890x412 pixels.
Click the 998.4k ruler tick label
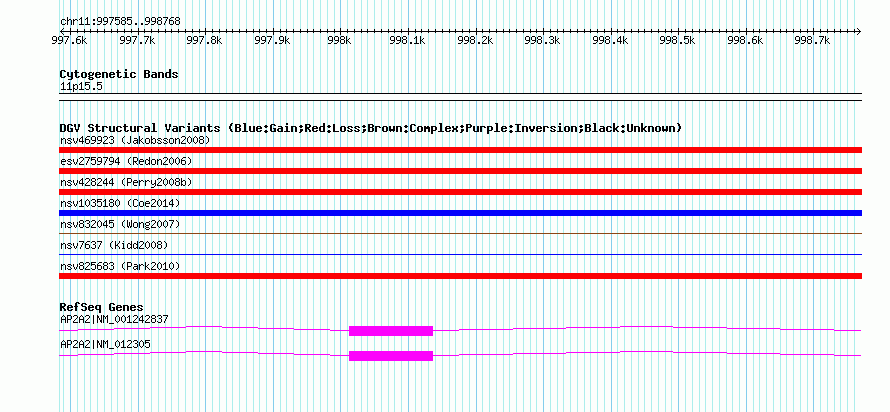(x=610, y=41)
